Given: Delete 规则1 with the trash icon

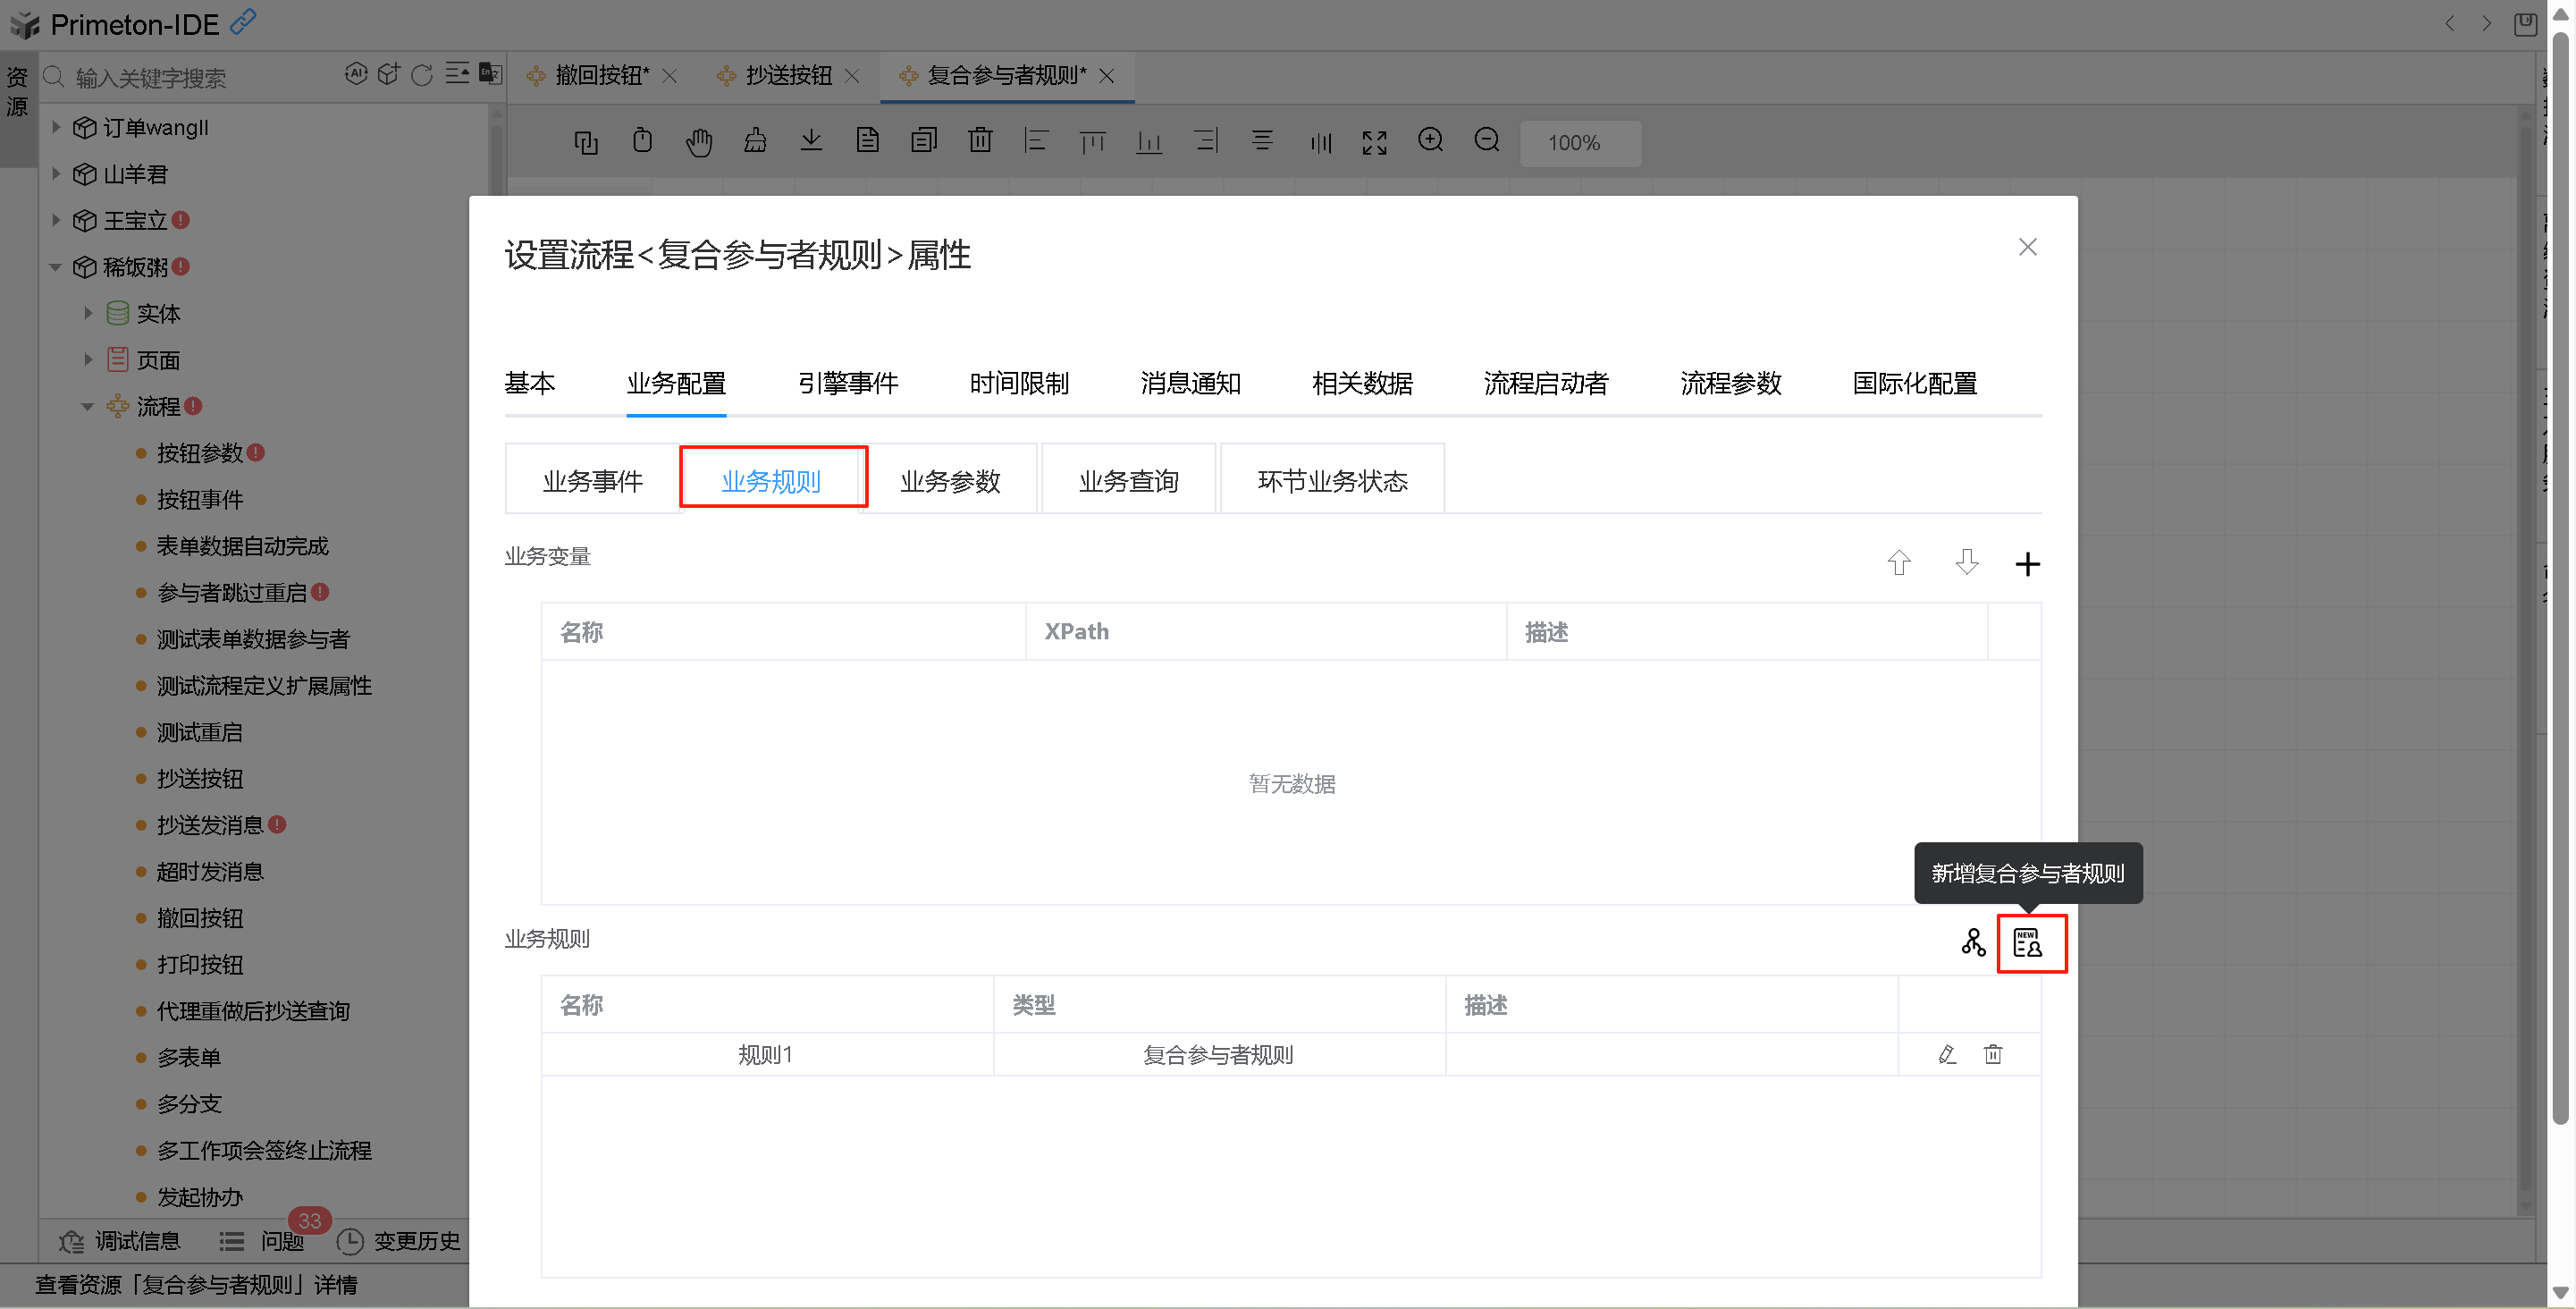Looking at the screenshot, I should [1992, 1054].
